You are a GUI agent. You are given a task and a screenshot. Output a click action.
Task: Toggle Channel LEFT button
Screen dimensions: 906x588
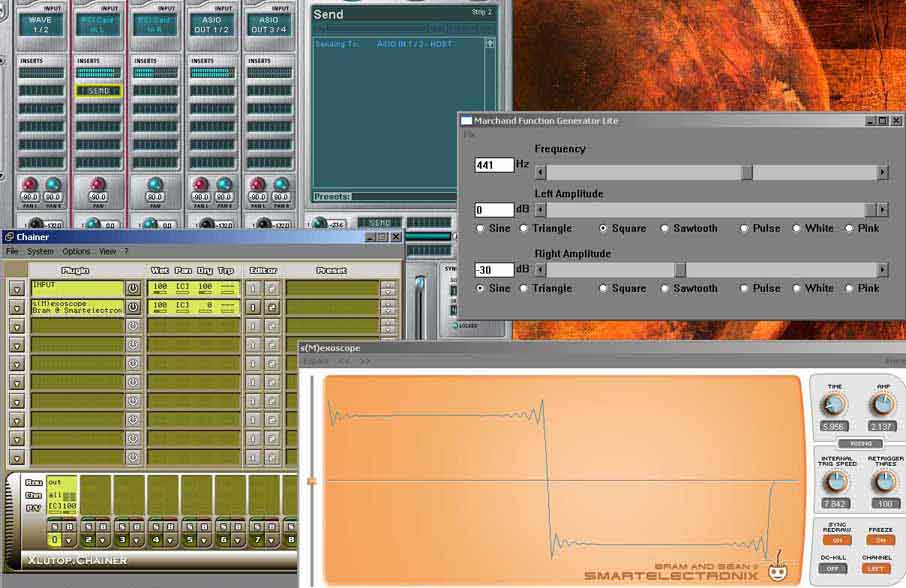click(x=876, y=568)
